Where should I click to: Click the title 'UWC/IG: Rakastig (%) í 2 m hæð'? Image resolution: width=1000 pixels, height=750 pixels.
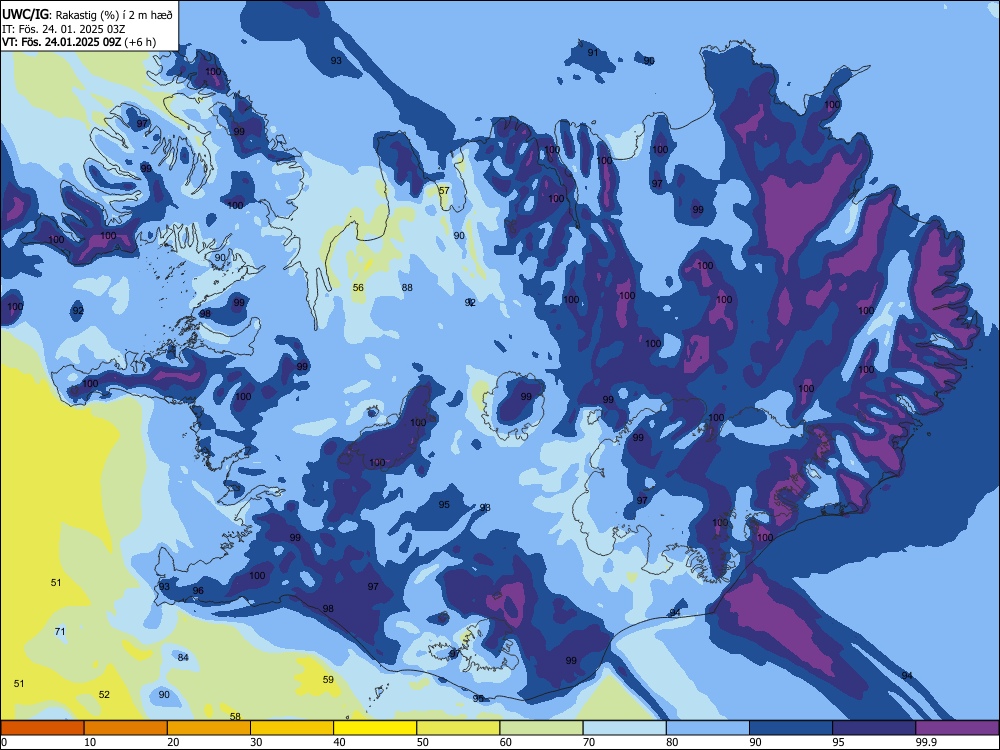87,14
